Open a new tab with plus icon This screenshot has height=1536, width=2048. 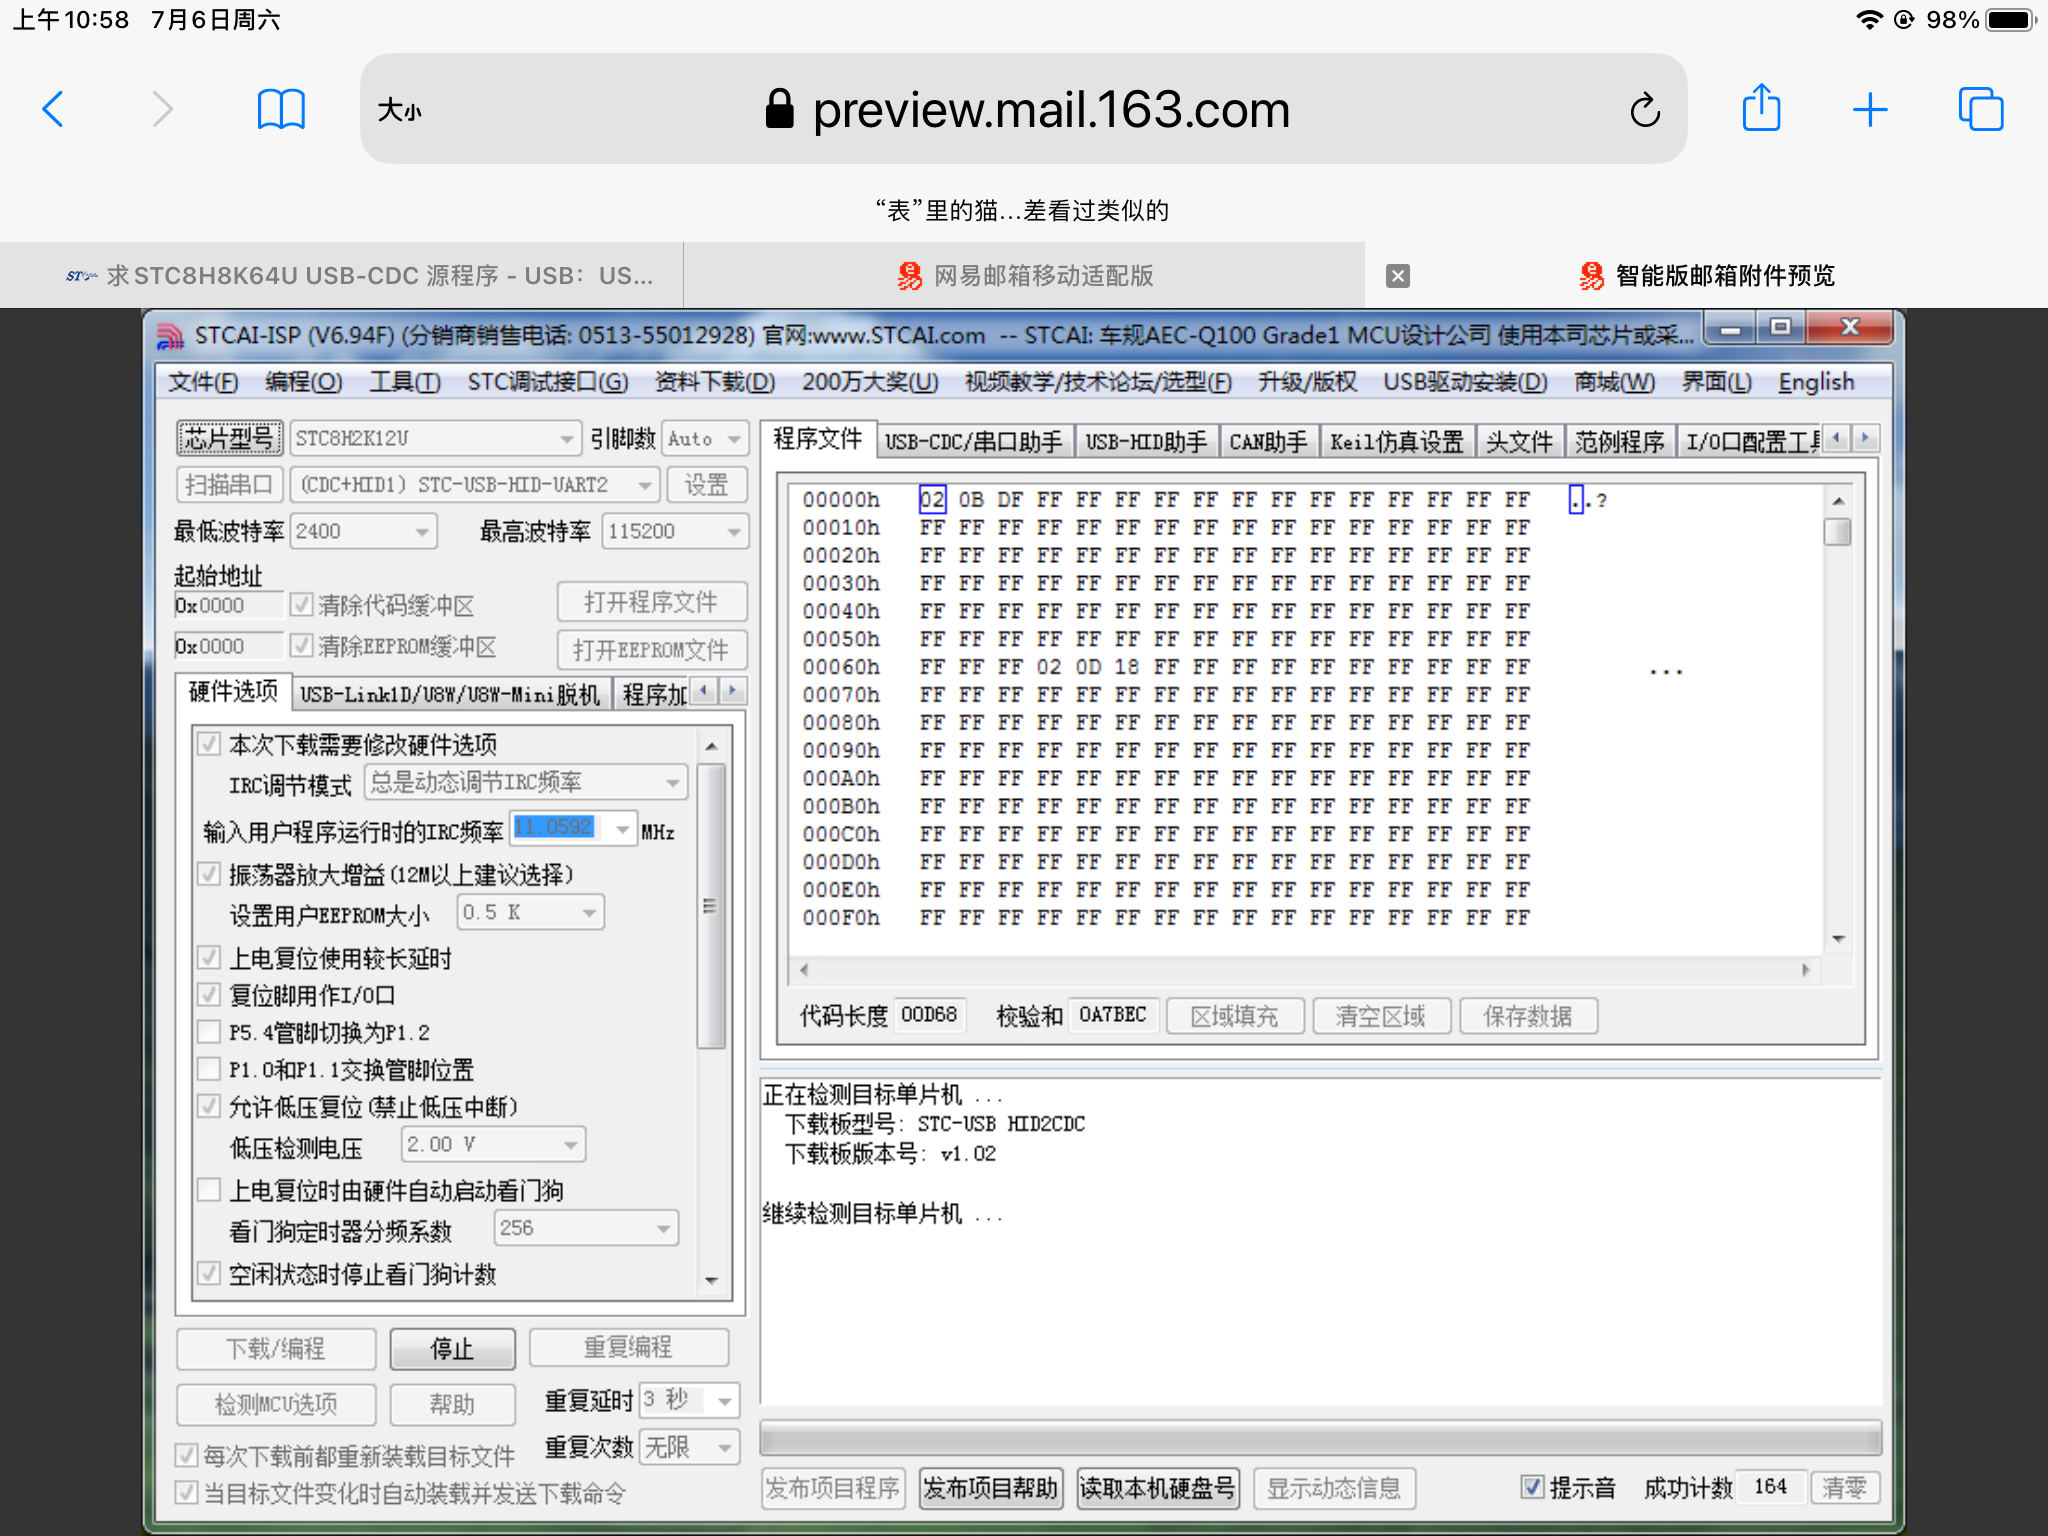(1870, 109)
